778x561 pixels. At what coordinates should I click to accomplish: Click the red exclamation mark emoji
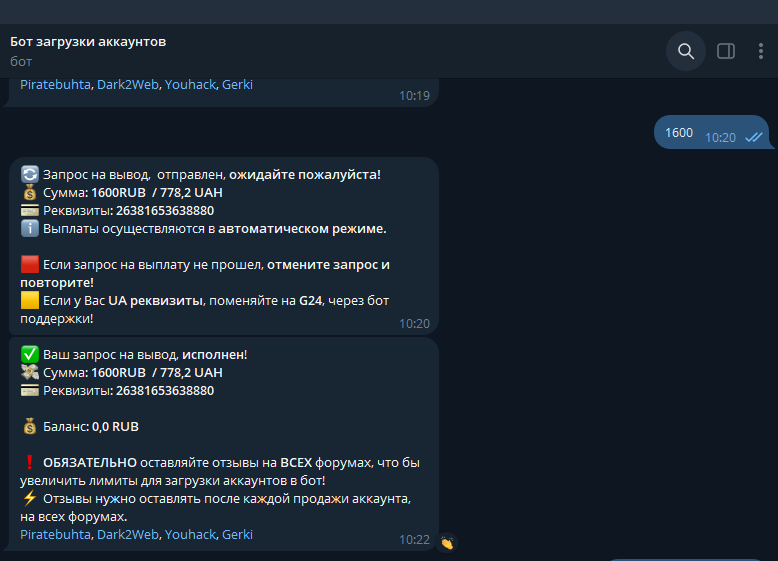point(29,462)
